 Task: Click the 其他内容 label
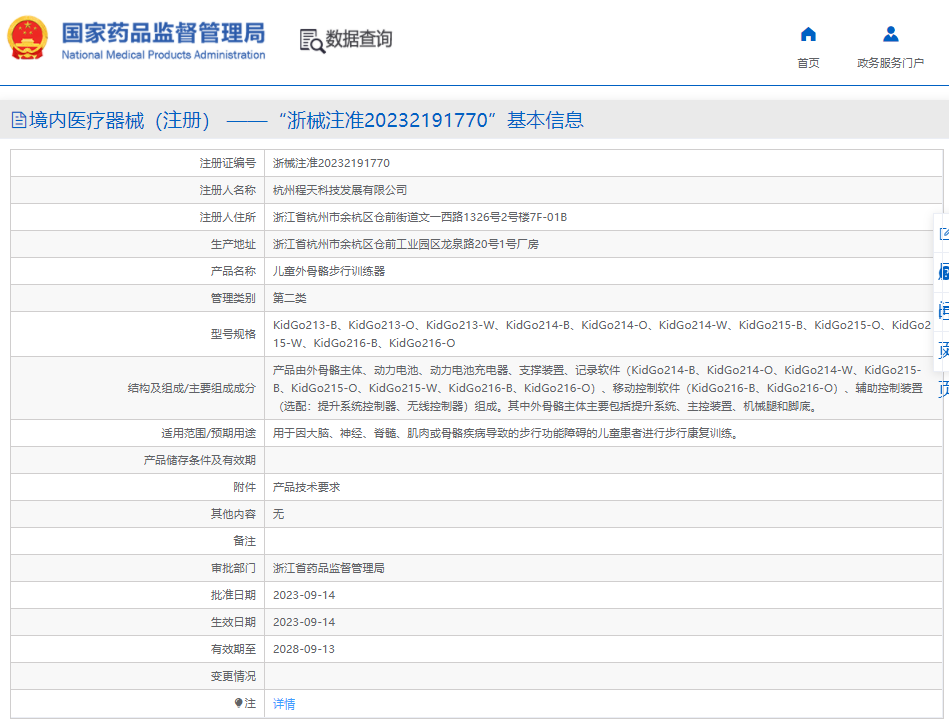pos(233,514)
